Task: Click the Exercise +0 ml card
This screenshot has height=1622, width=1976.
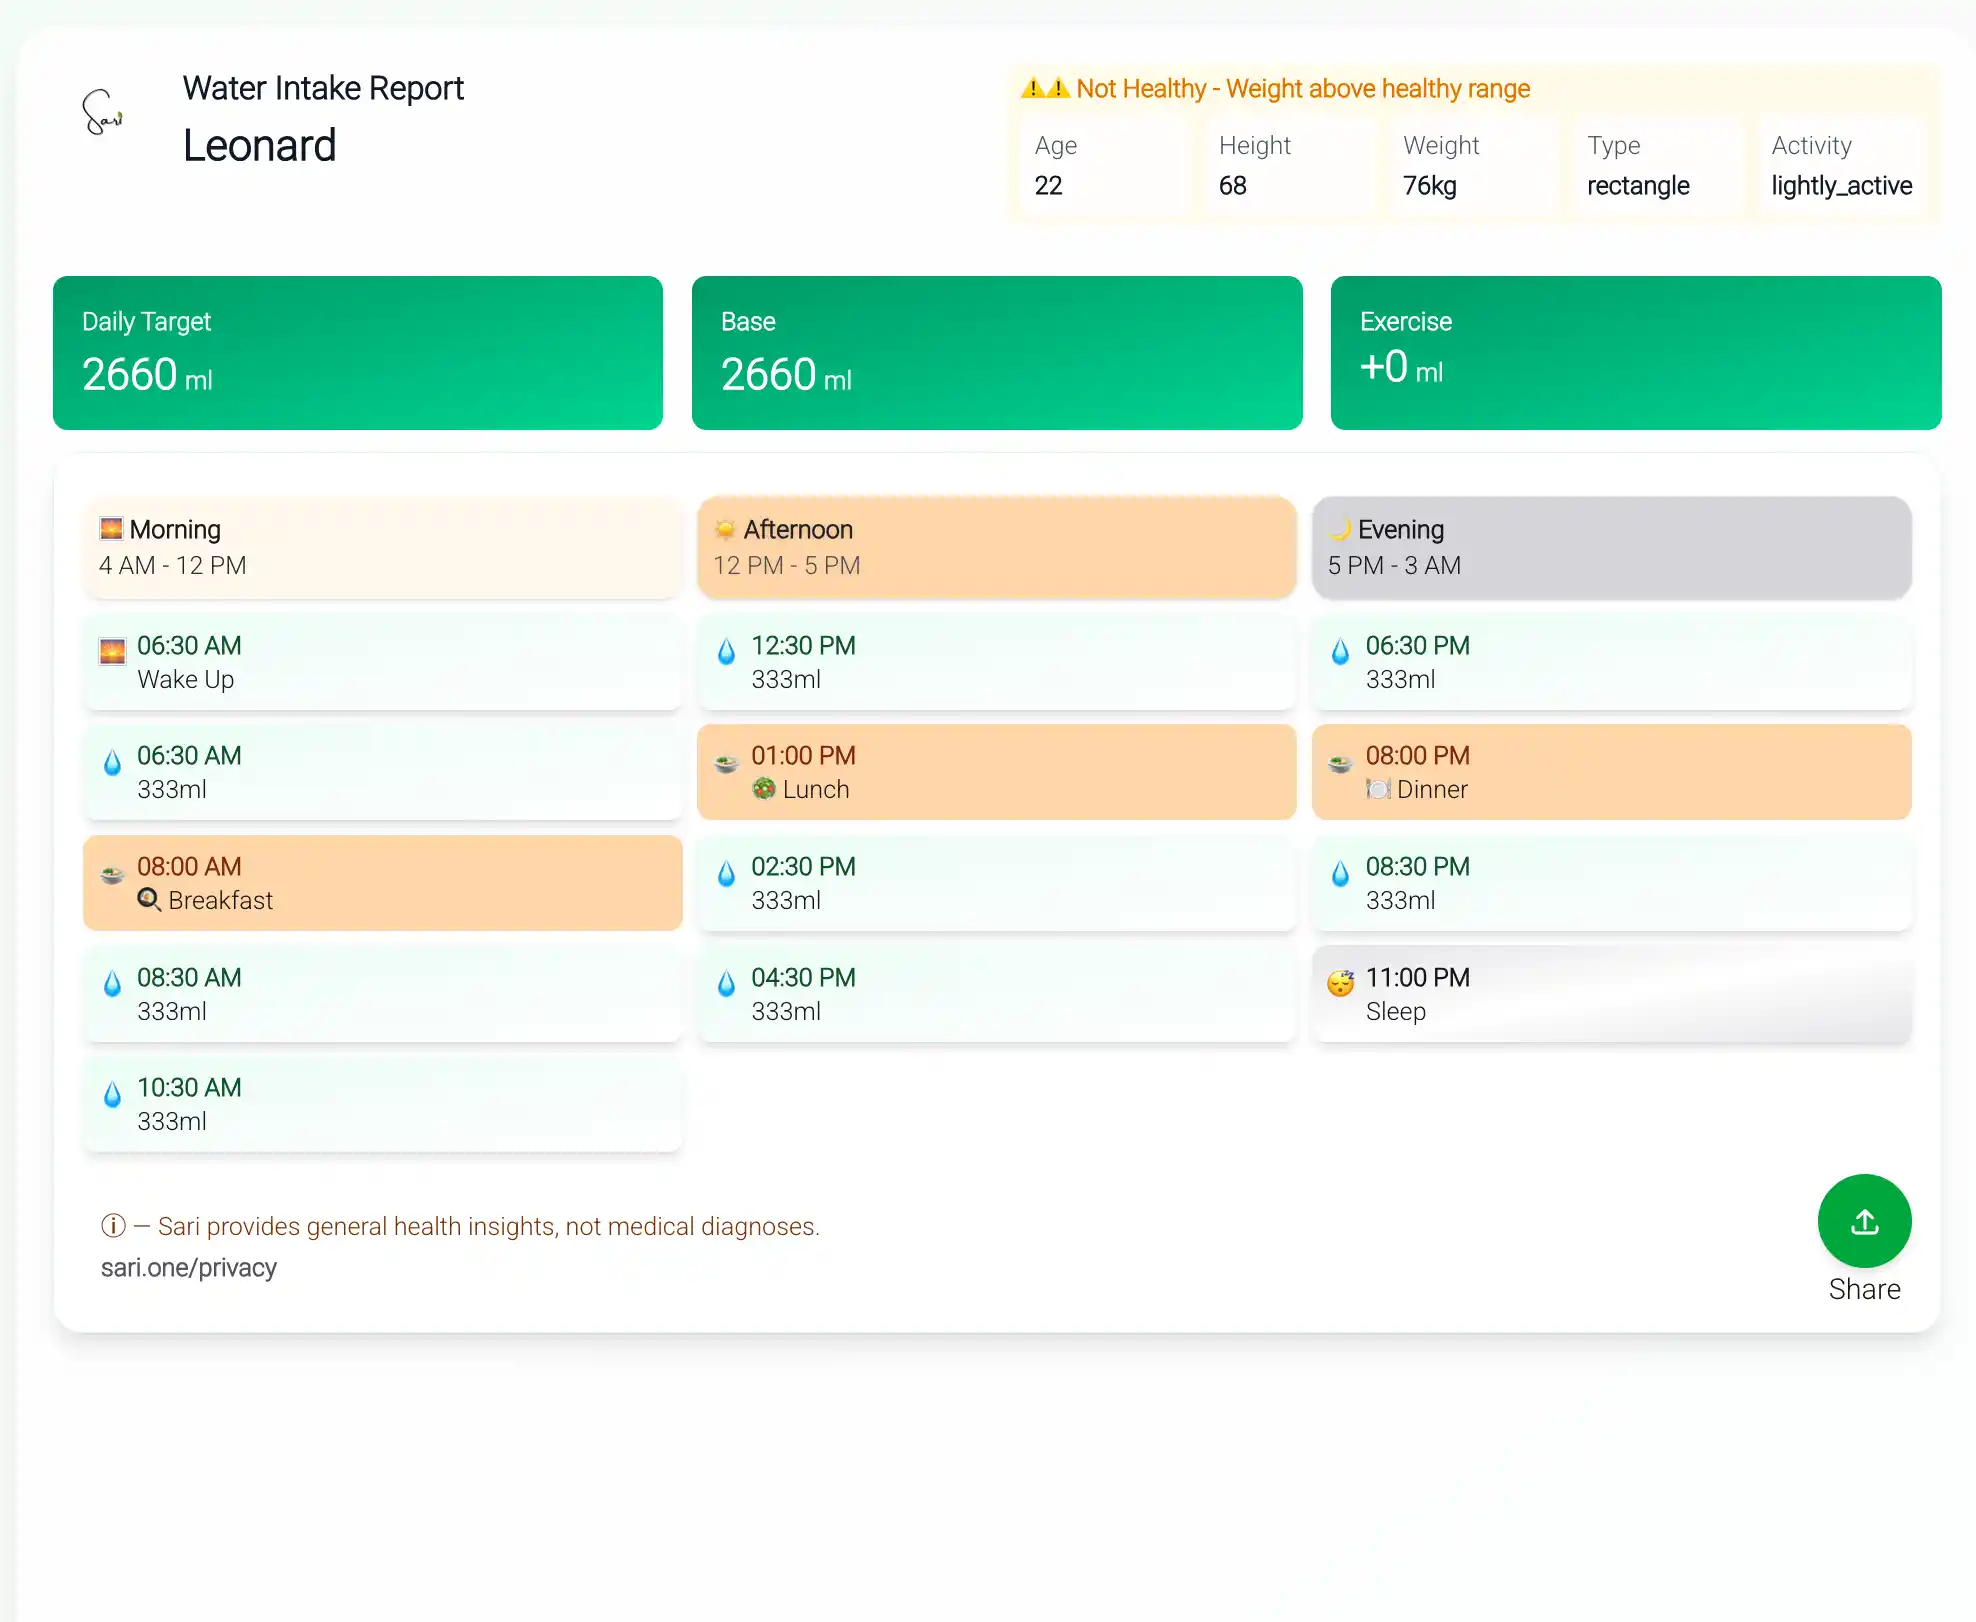Action: [x=1635, y=353]
